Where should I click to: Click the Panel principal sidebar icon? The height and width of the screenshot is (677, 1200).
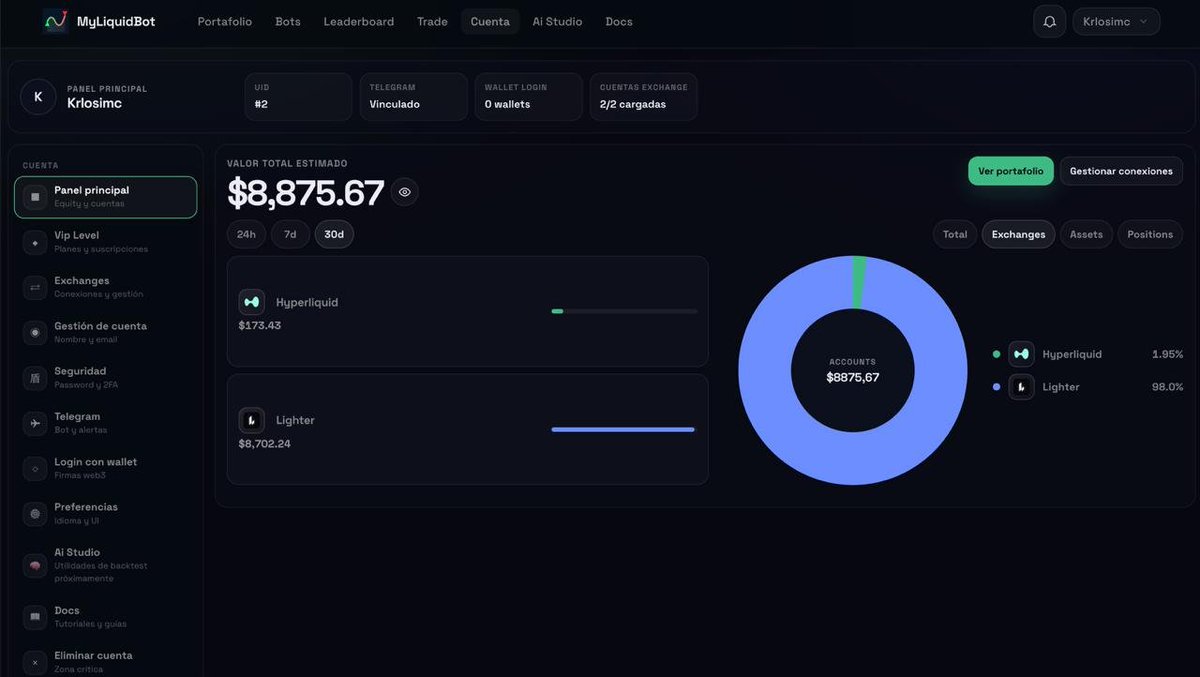(x=35, y=197)
